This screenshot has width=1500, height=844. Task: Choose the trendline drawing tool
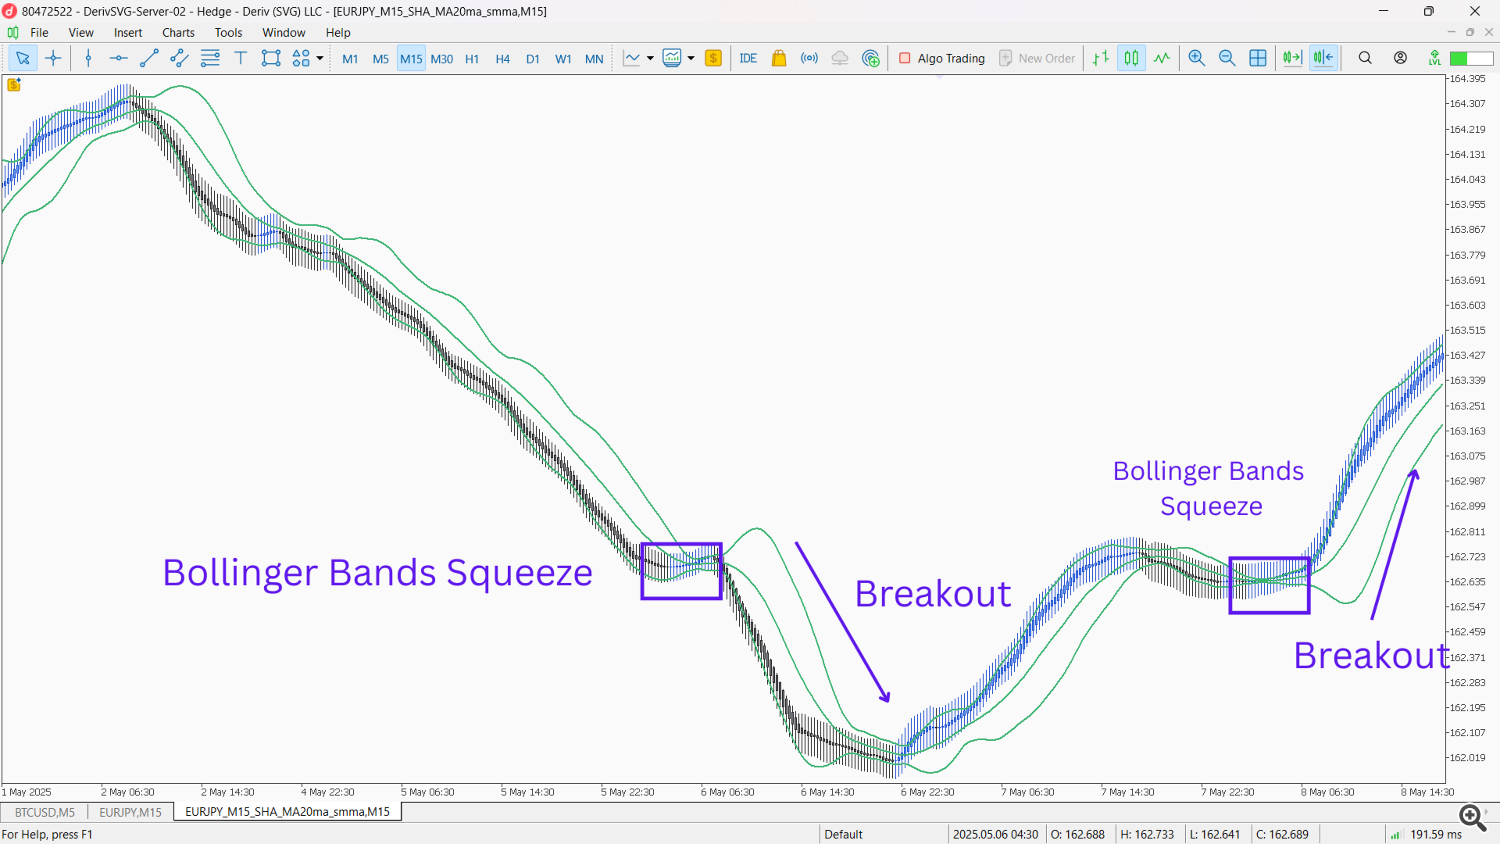[149, 58]
